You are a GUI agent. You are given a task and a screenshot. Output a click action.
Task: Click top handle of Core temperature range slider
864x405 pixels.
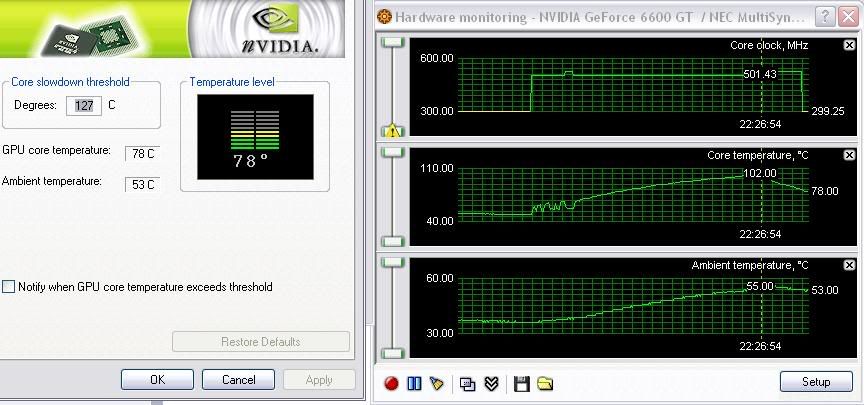click(392, 152)
